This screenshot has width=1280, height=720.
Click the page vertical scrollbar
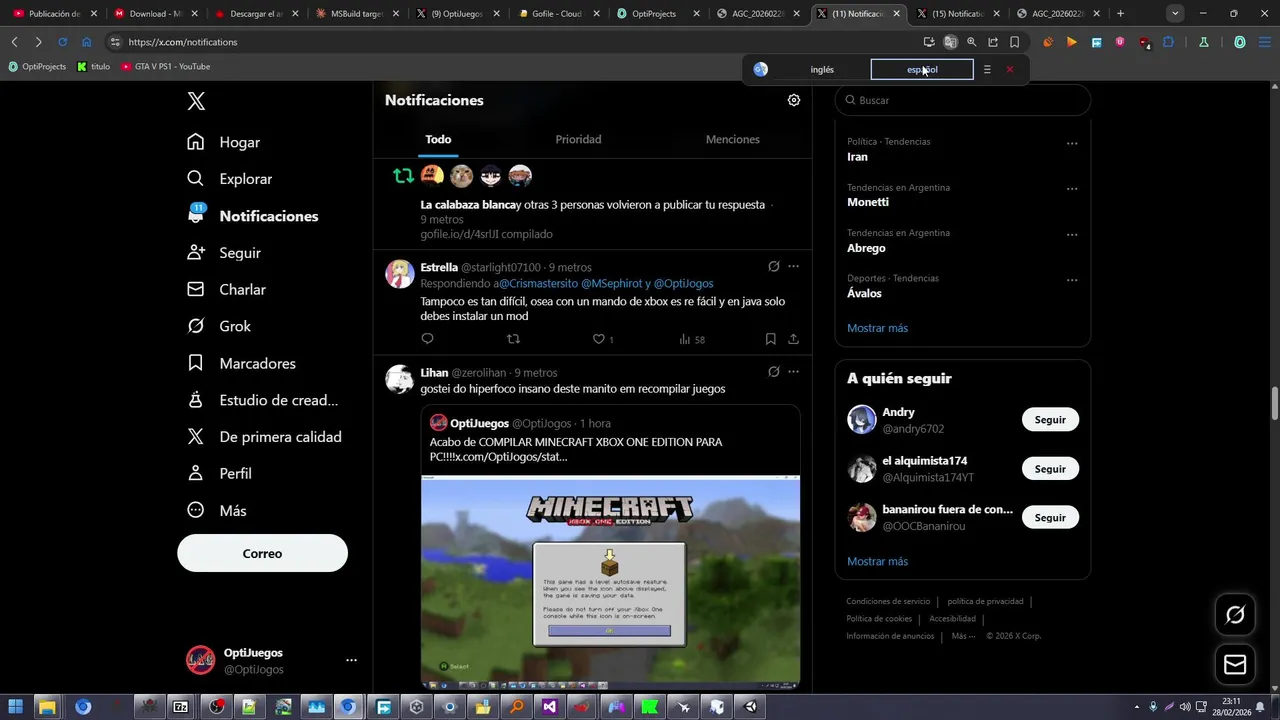tap(1274, 404)
